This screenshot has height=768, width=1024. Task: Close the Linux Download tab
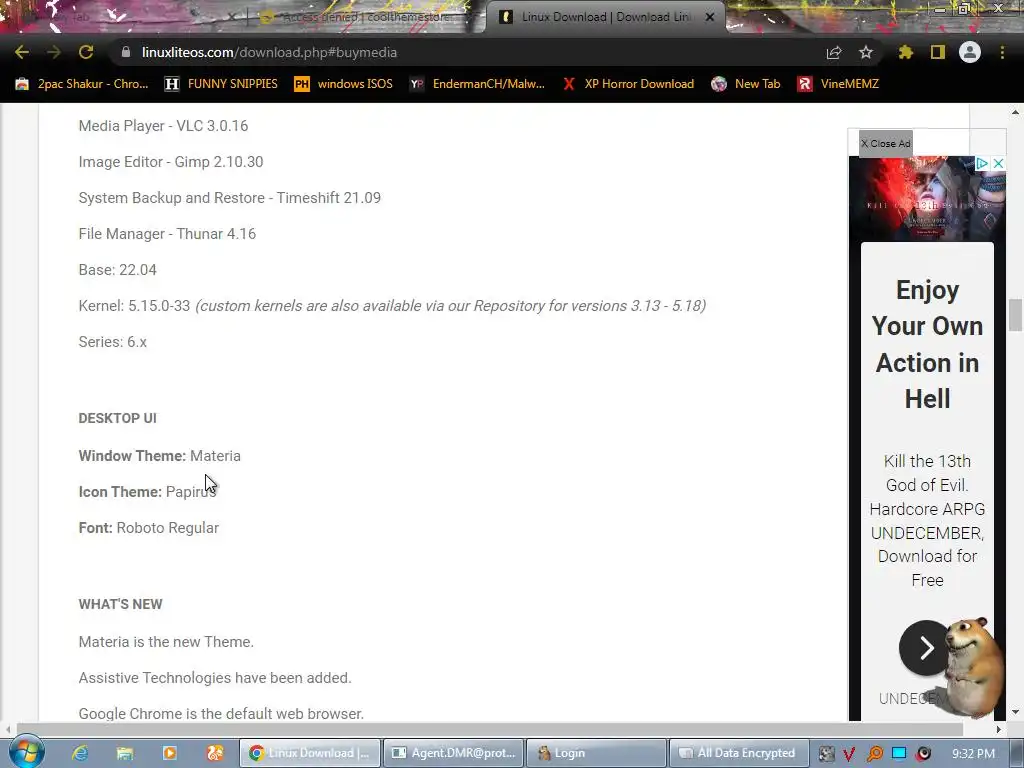710,18
